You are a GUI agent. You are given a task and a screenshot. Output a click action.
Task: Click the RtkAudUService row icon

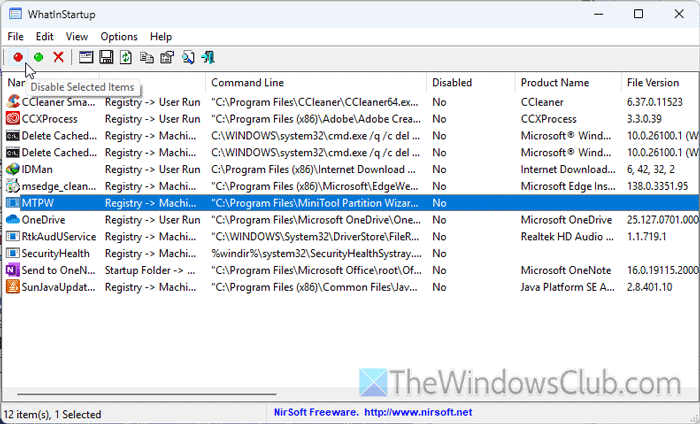(x=13, y=237)
